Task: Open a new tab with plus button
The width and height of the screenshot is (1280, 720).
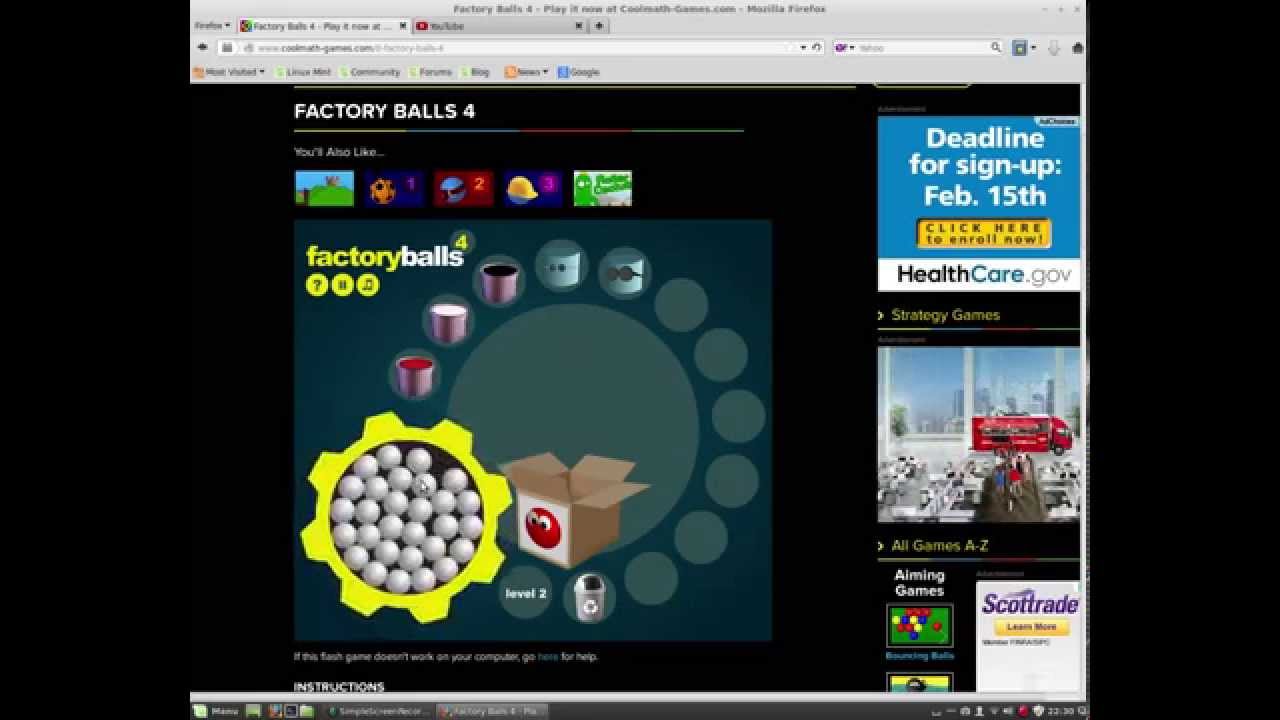Action: coord(599,26)
